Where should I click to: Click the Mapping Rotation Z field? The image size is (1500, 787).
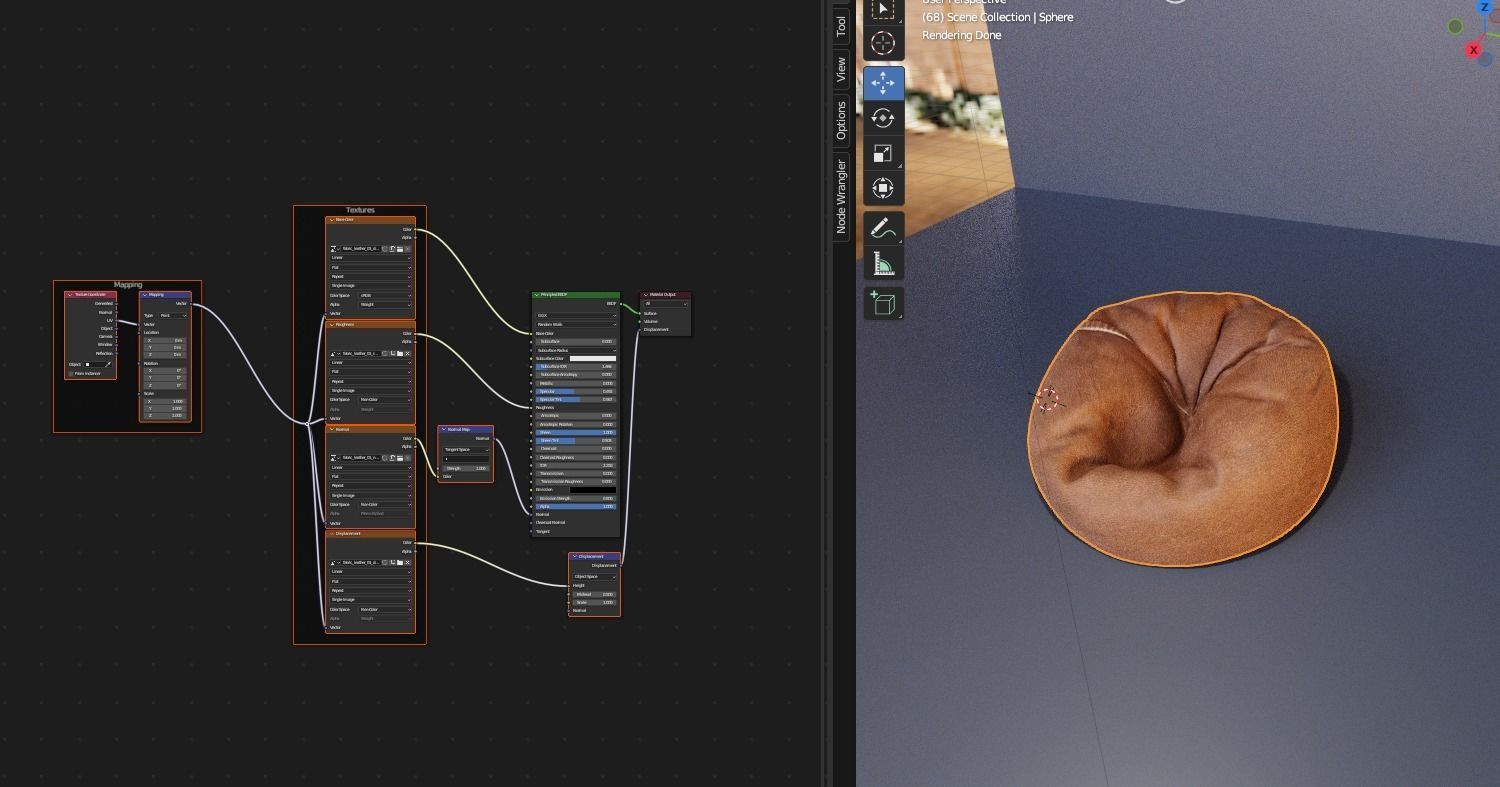click(x=165, y=385)
